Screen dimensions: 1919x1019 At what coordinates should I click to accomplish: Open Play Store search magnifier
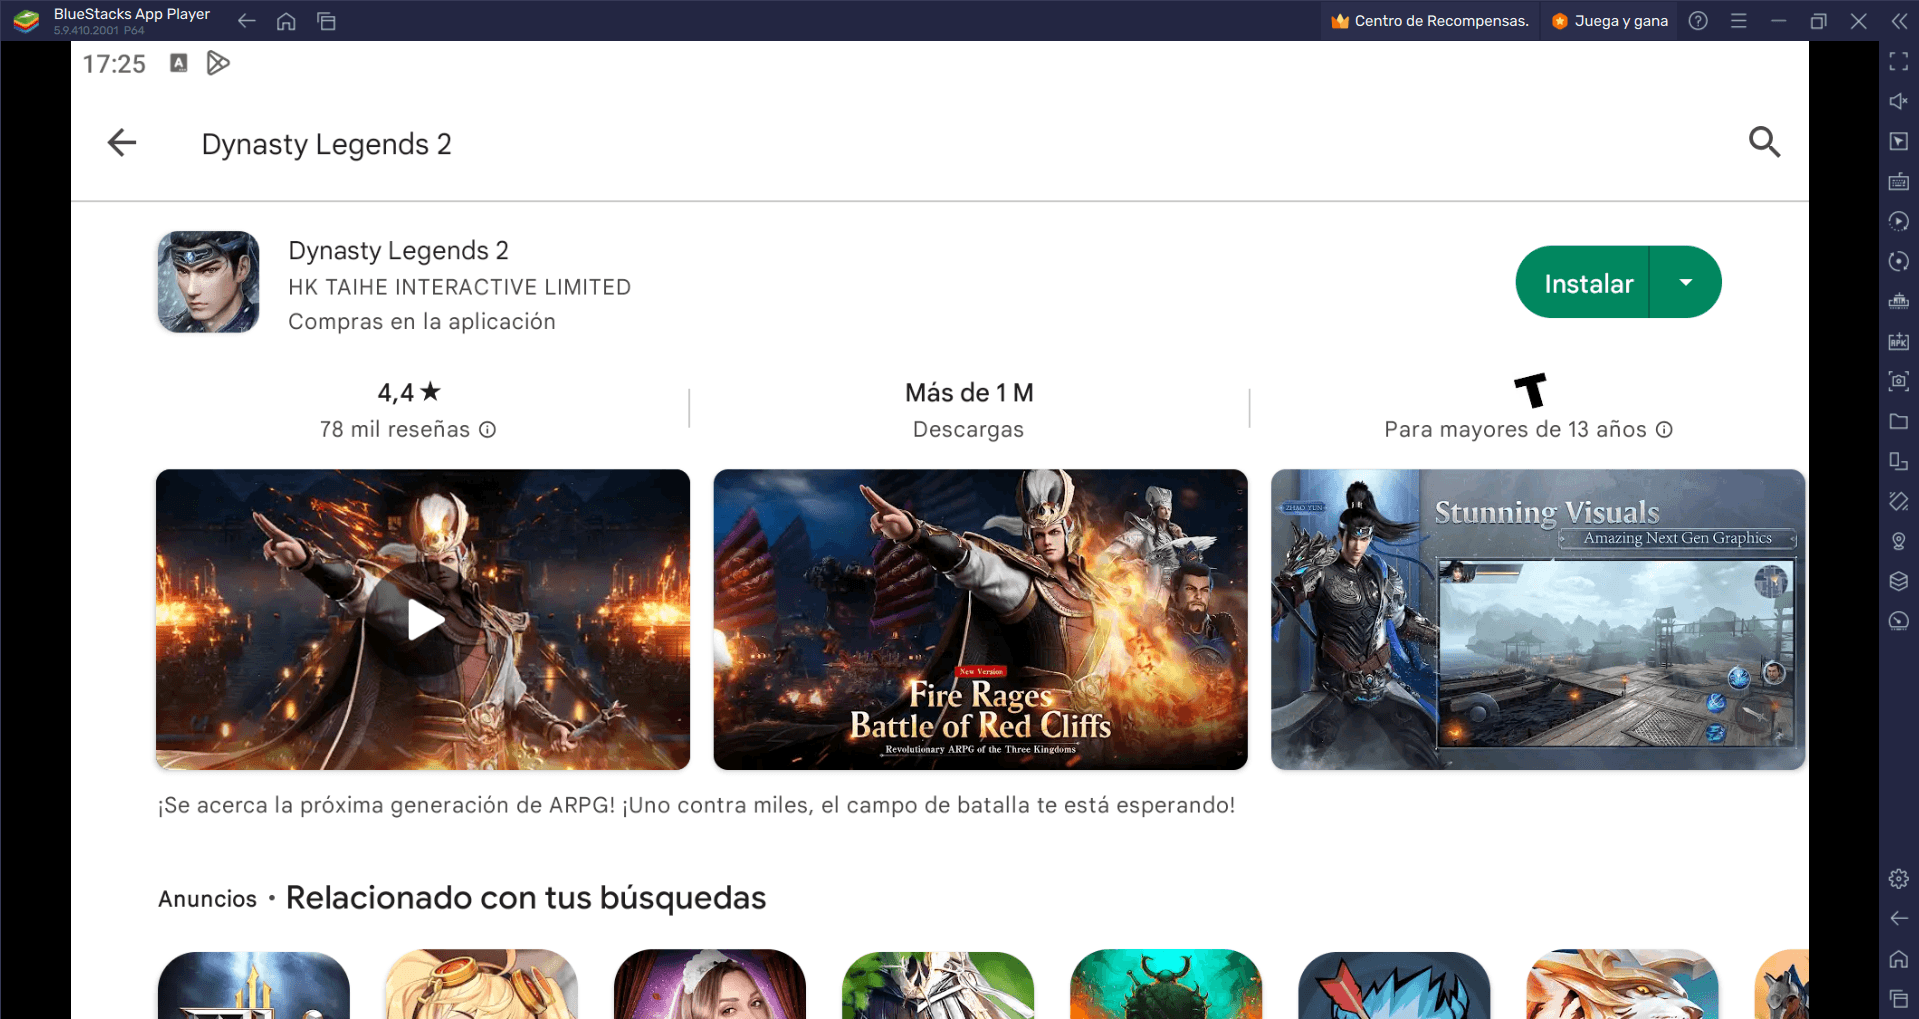(x=1764, y=142)
